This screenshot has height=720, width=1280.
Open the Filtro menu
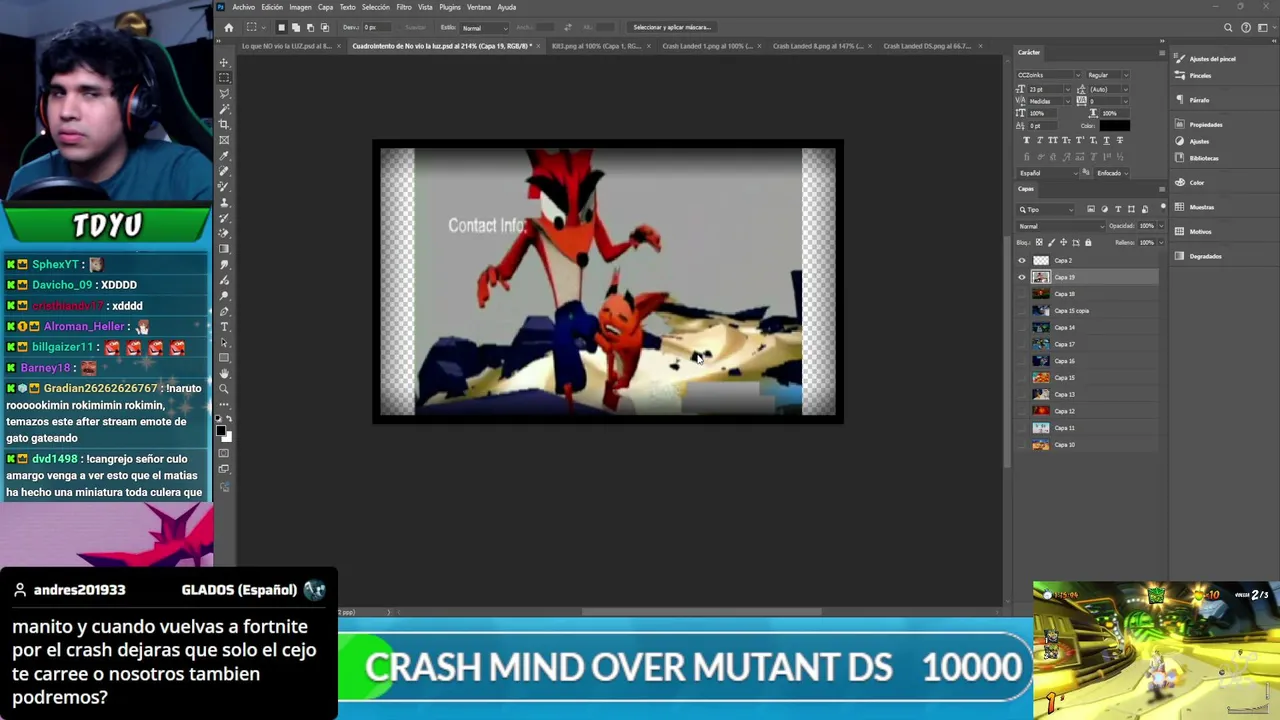(x=404, y=7)
